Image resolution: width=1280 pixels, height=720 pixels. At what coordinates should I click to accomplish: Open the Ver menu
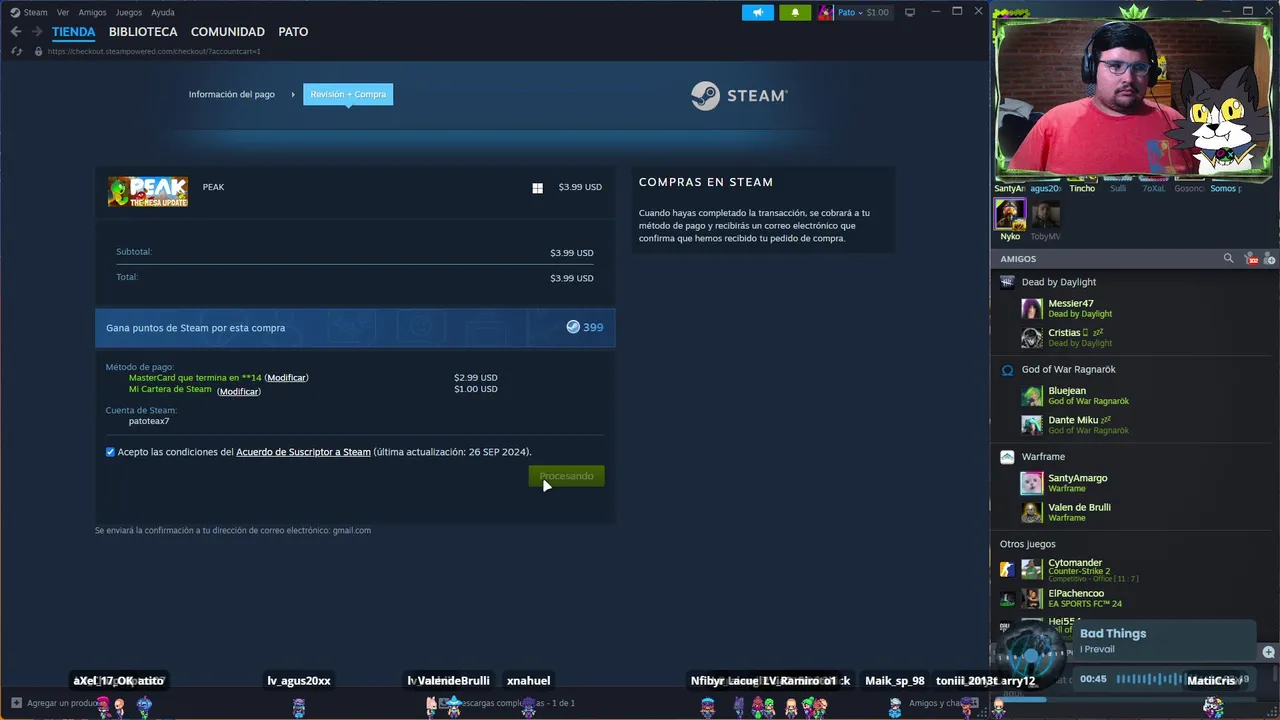coord(63,13)
